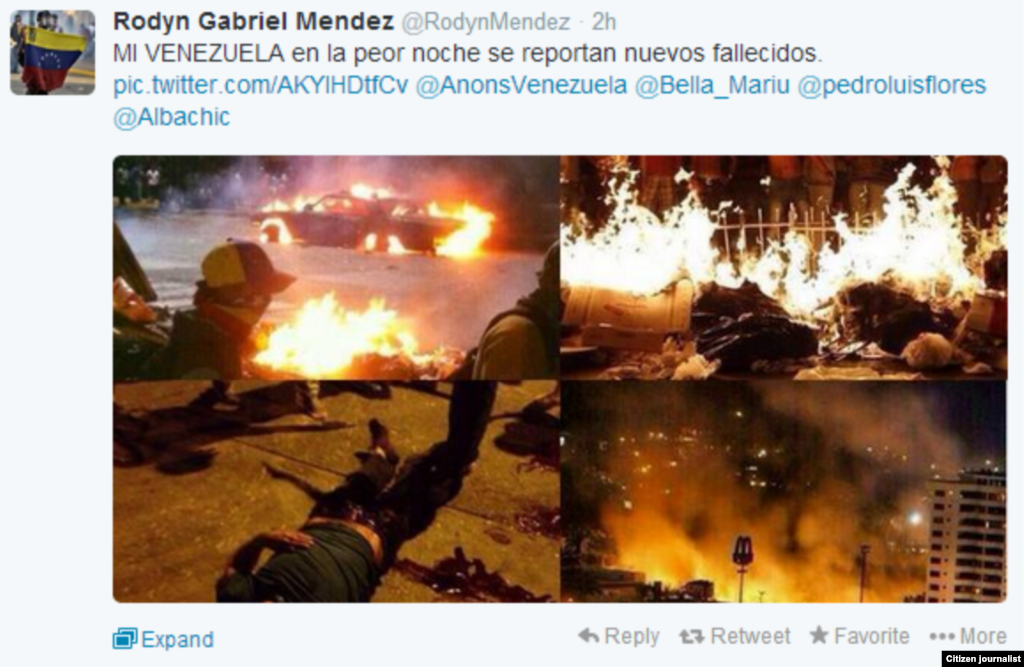View the burning car photo
The image size is (1024, 667).
[x=336, y=268]
